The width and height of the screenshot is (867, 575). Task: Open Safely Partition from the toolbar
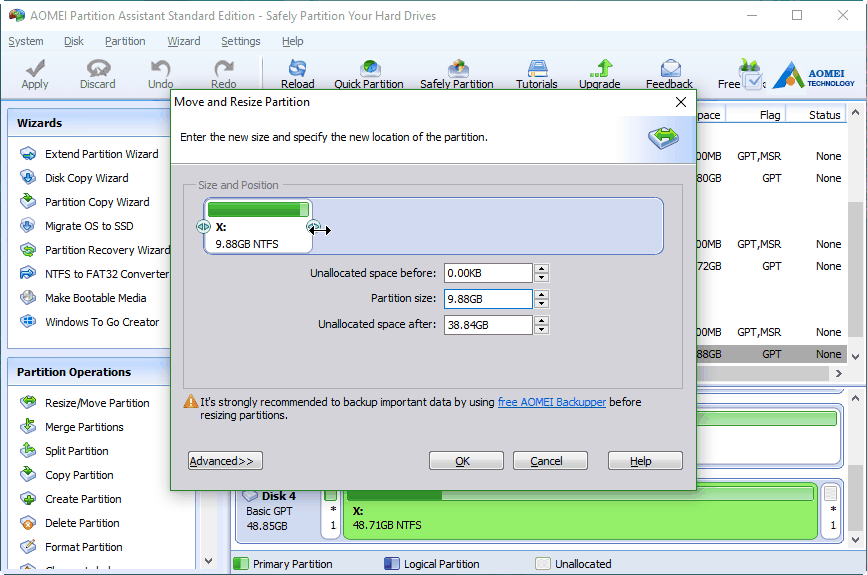click(457, 74)
